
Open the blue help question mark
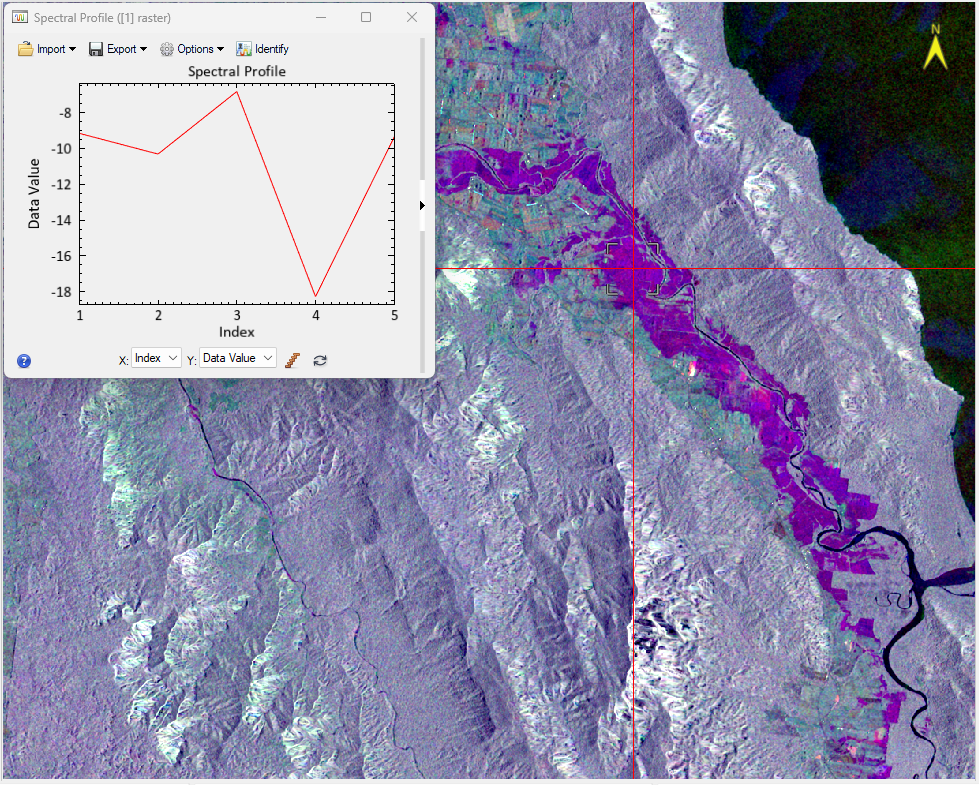(24, 361)
